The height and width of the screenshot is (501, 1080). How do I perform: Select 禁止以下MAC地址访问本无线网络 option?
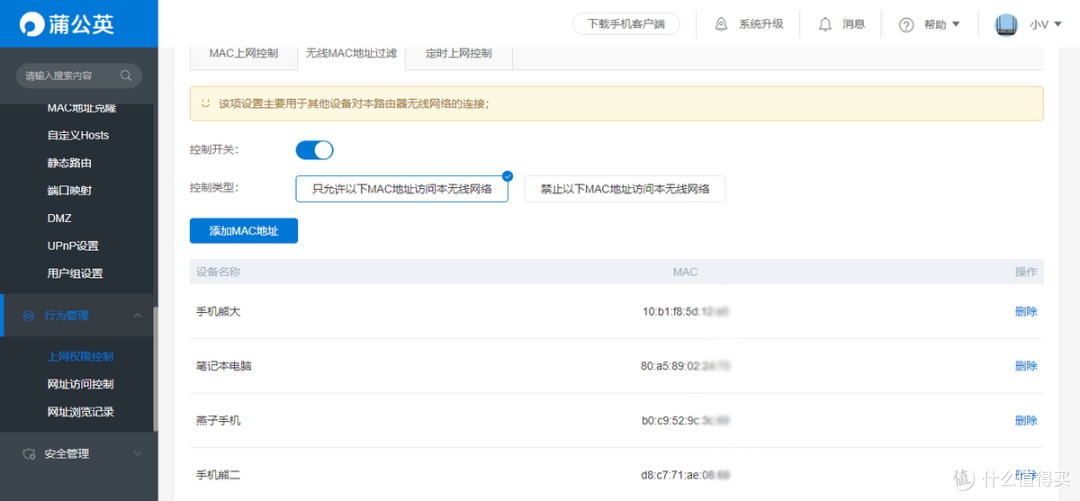tap(625, 189)
